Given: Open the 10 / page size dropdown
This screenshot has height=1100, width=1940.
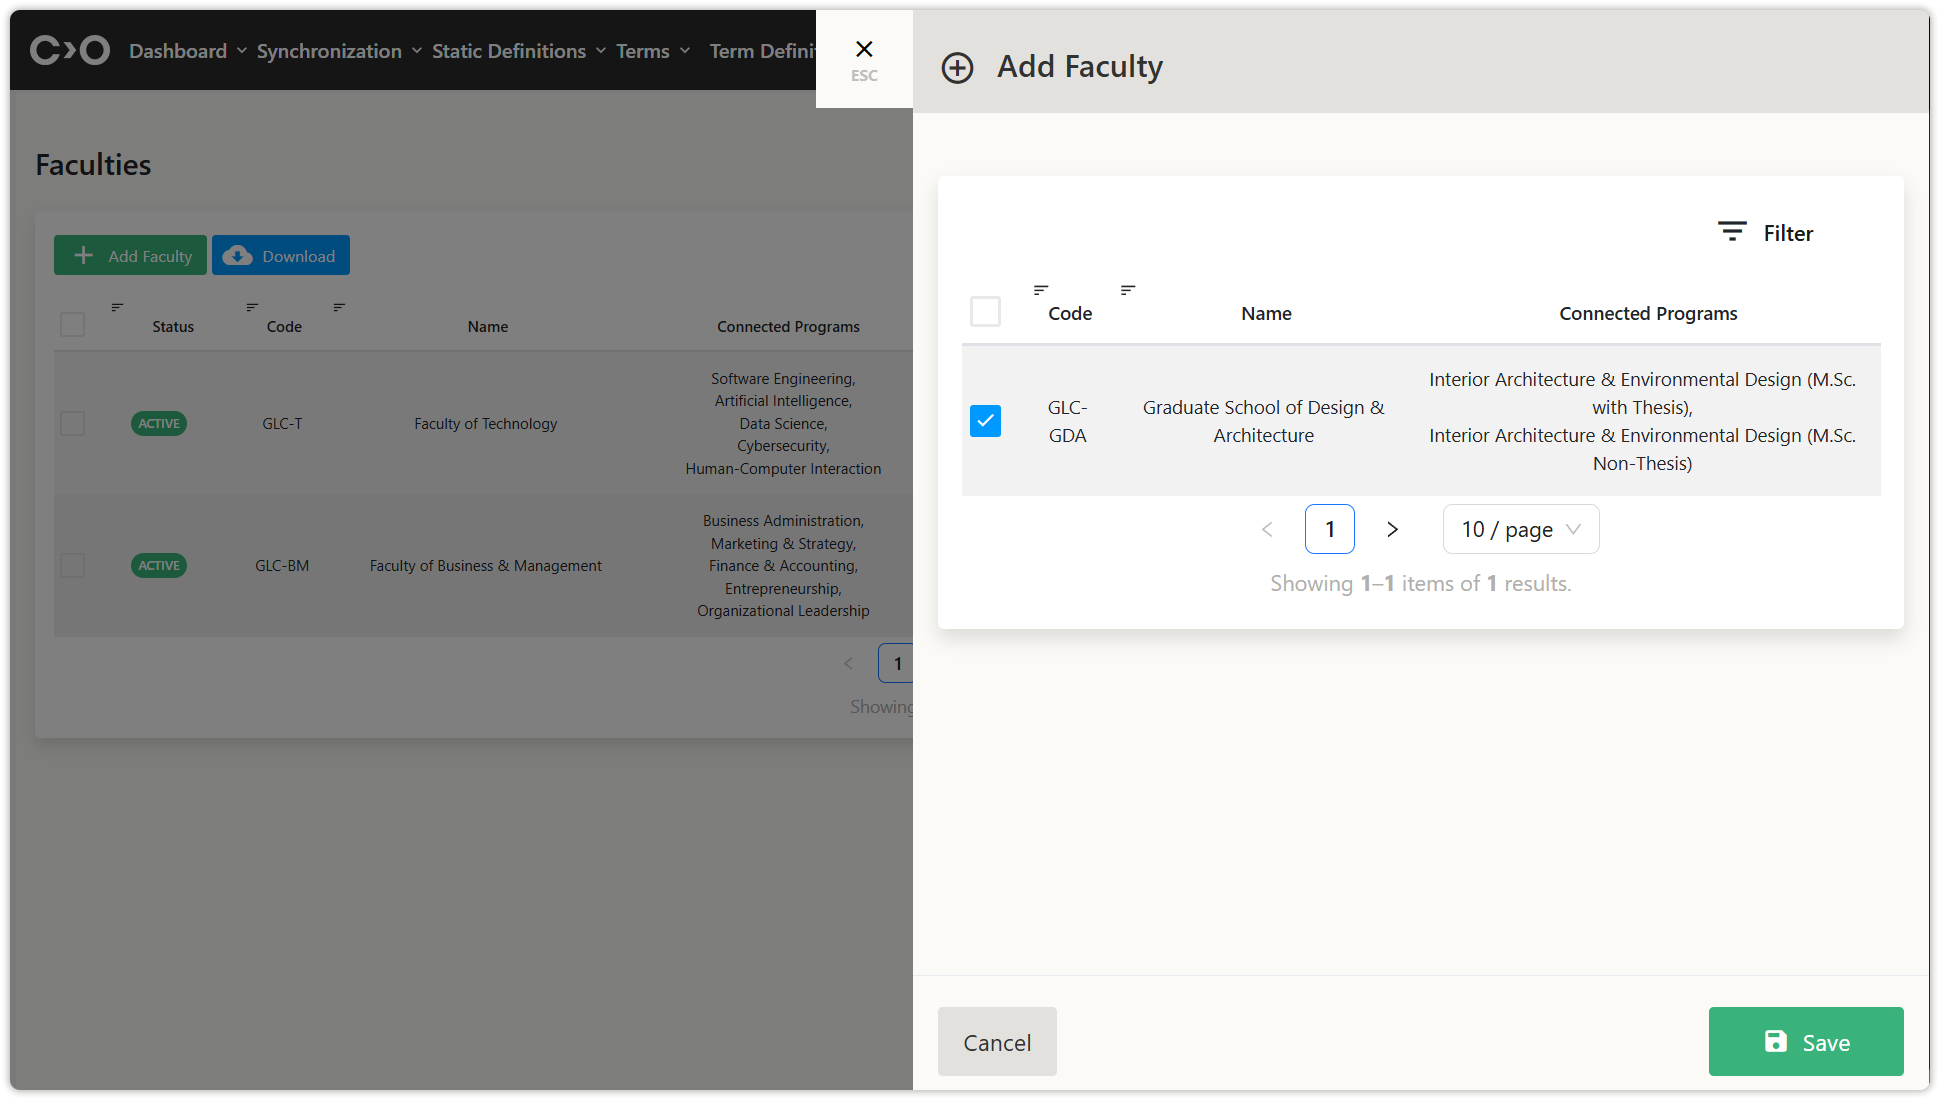Looking at the screenshot, I should [x=1520, y=529].
